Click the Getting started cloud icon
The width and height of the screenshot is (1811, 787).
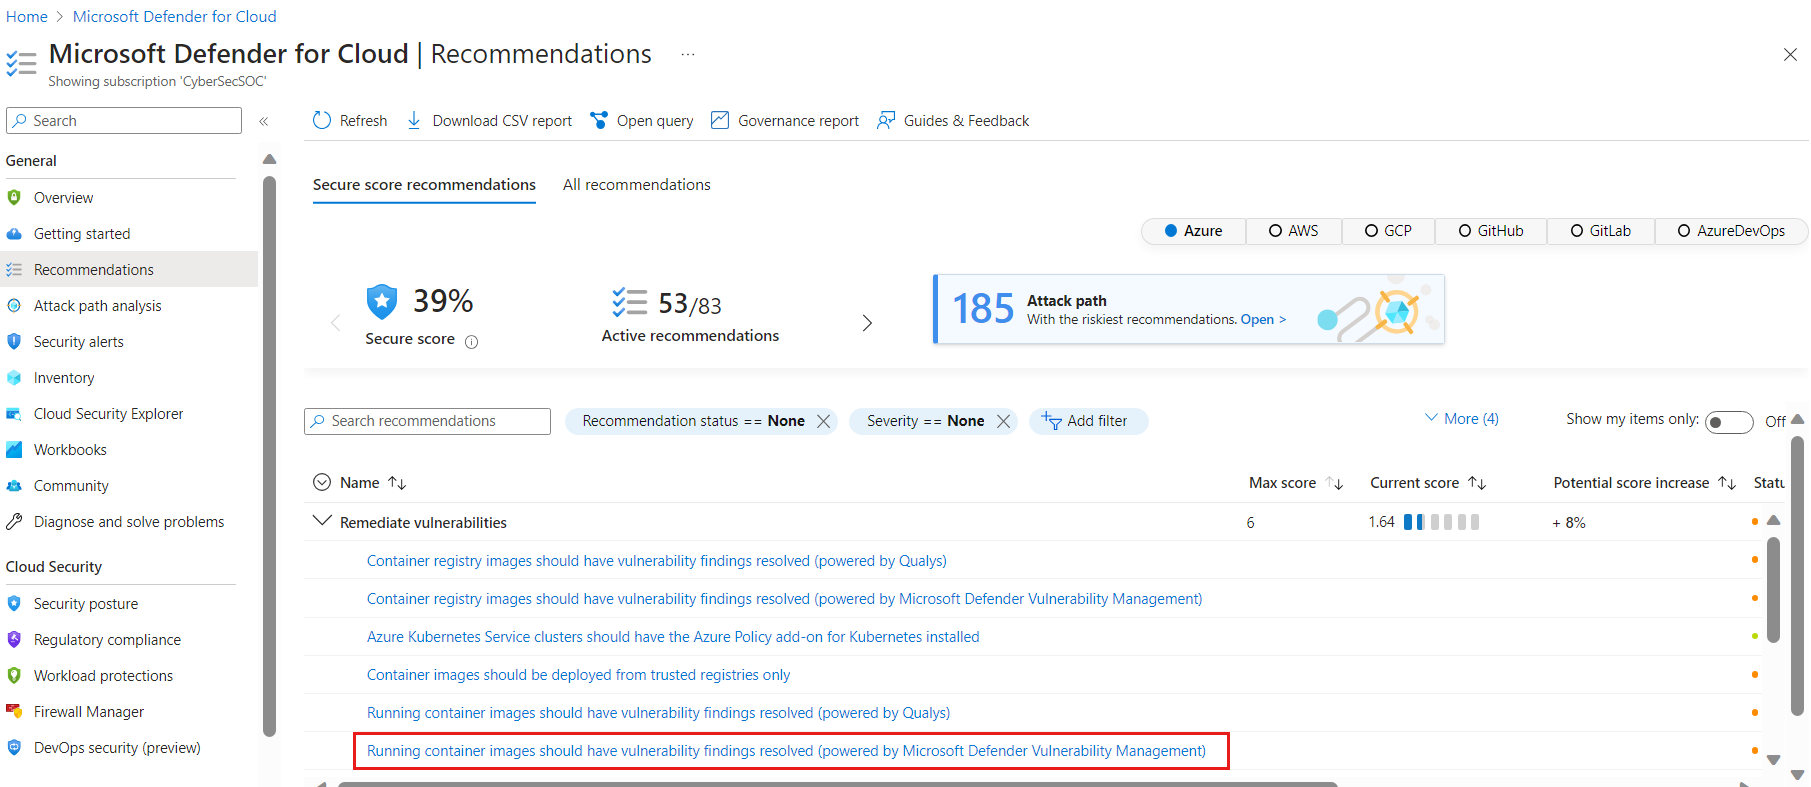point(14,233)
